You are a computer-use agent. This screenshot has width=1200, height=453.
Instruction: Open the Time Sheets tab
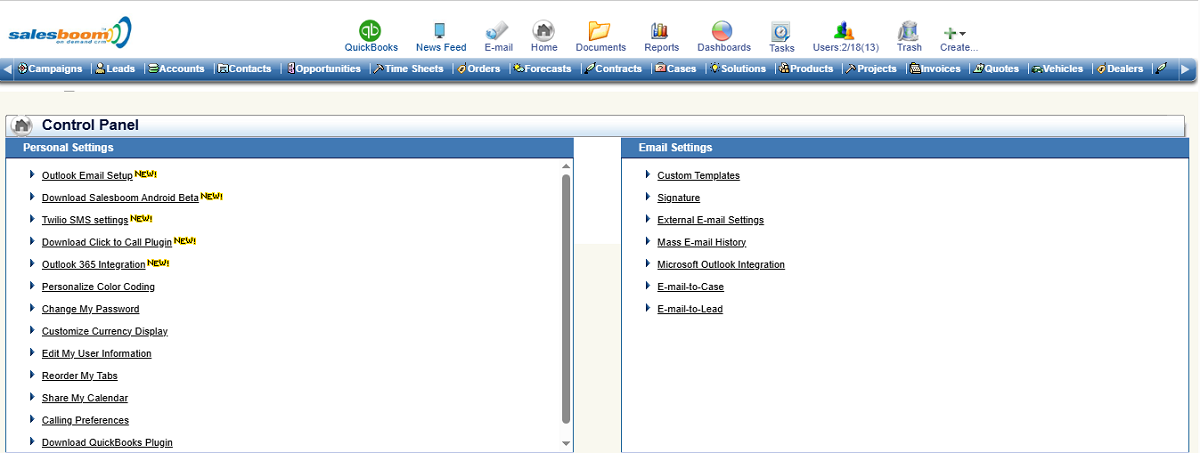point(408,69)
